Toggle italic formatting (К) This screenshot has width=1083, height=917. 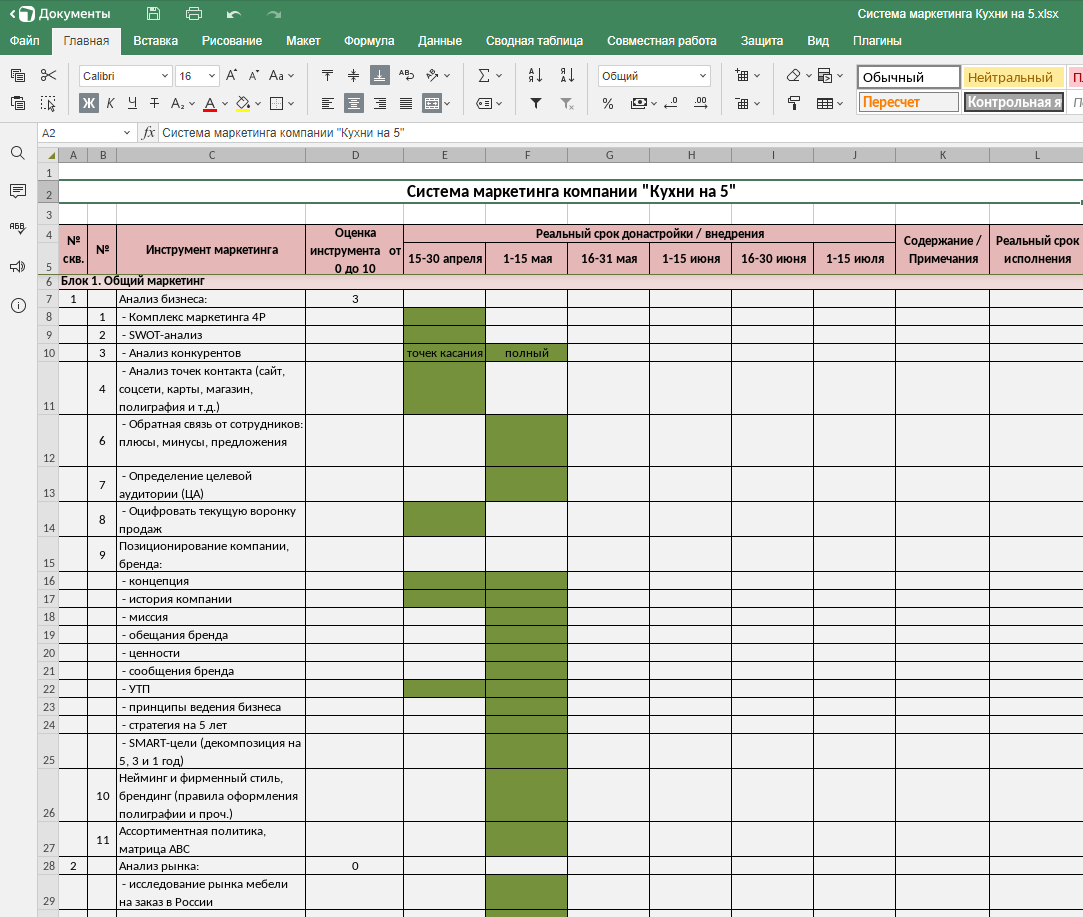110,103
